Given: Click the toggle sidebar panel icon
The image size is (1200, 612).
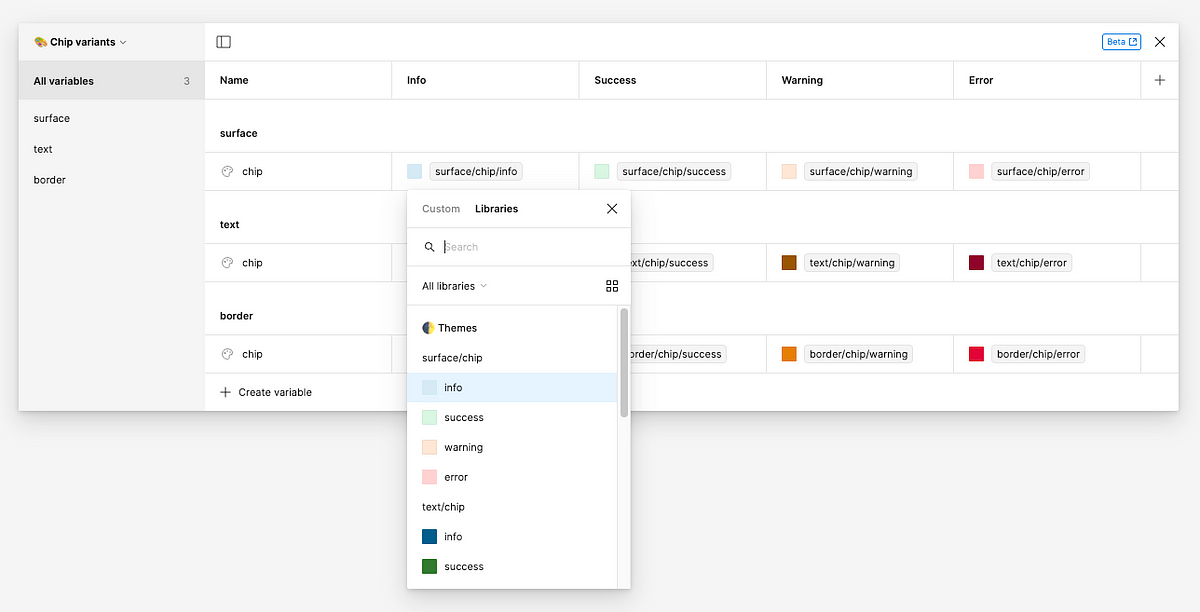Looking at the screenshot, I should [x=223, y=41].
